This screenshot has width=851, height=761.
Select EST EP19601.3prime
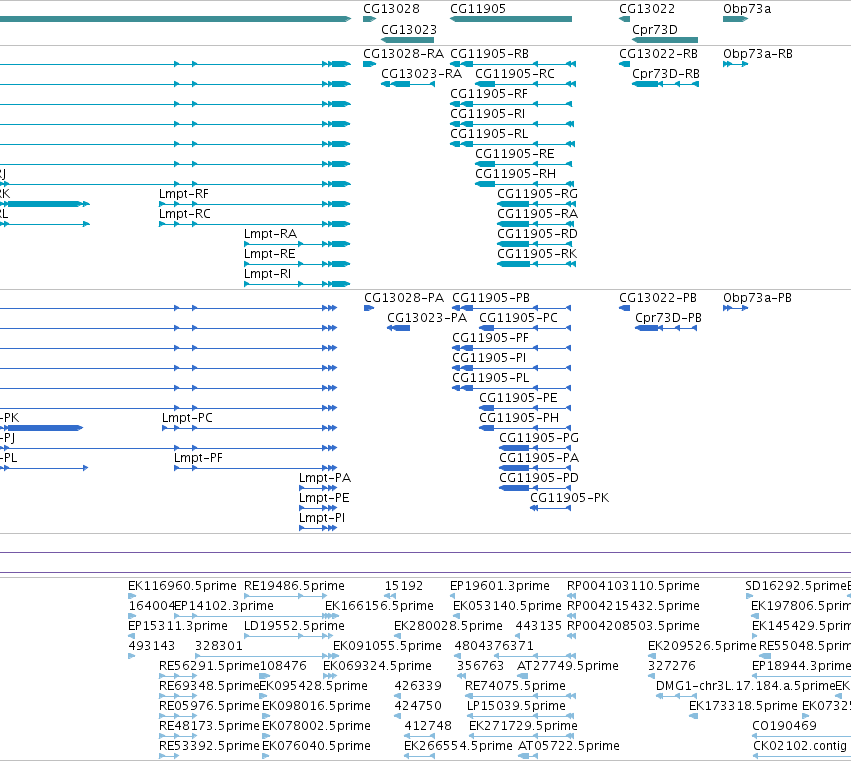tap(500, 586)
